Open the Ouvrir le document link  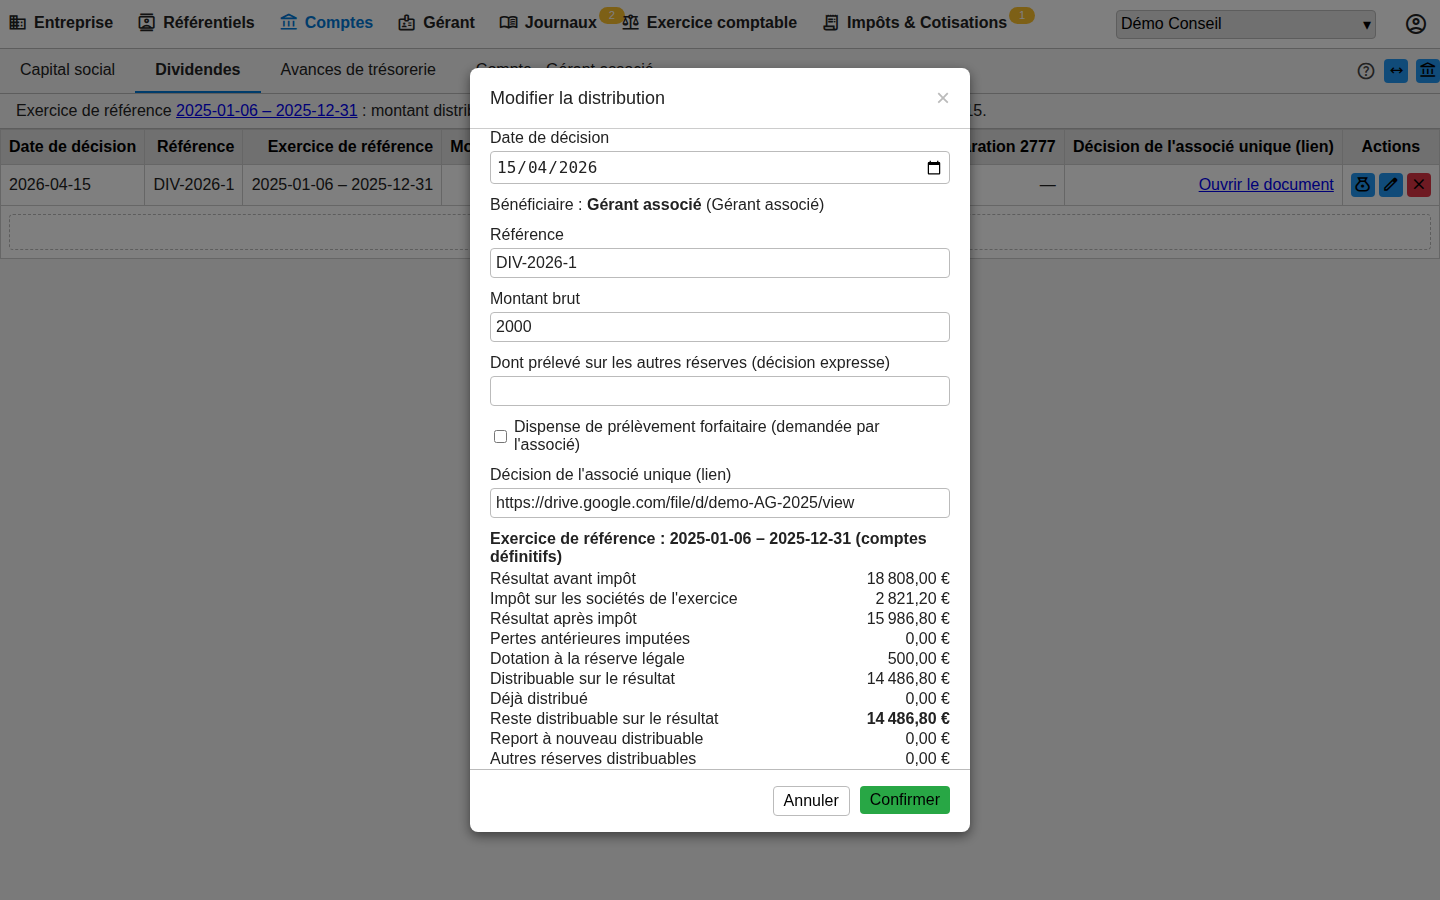click(1266, 185)
